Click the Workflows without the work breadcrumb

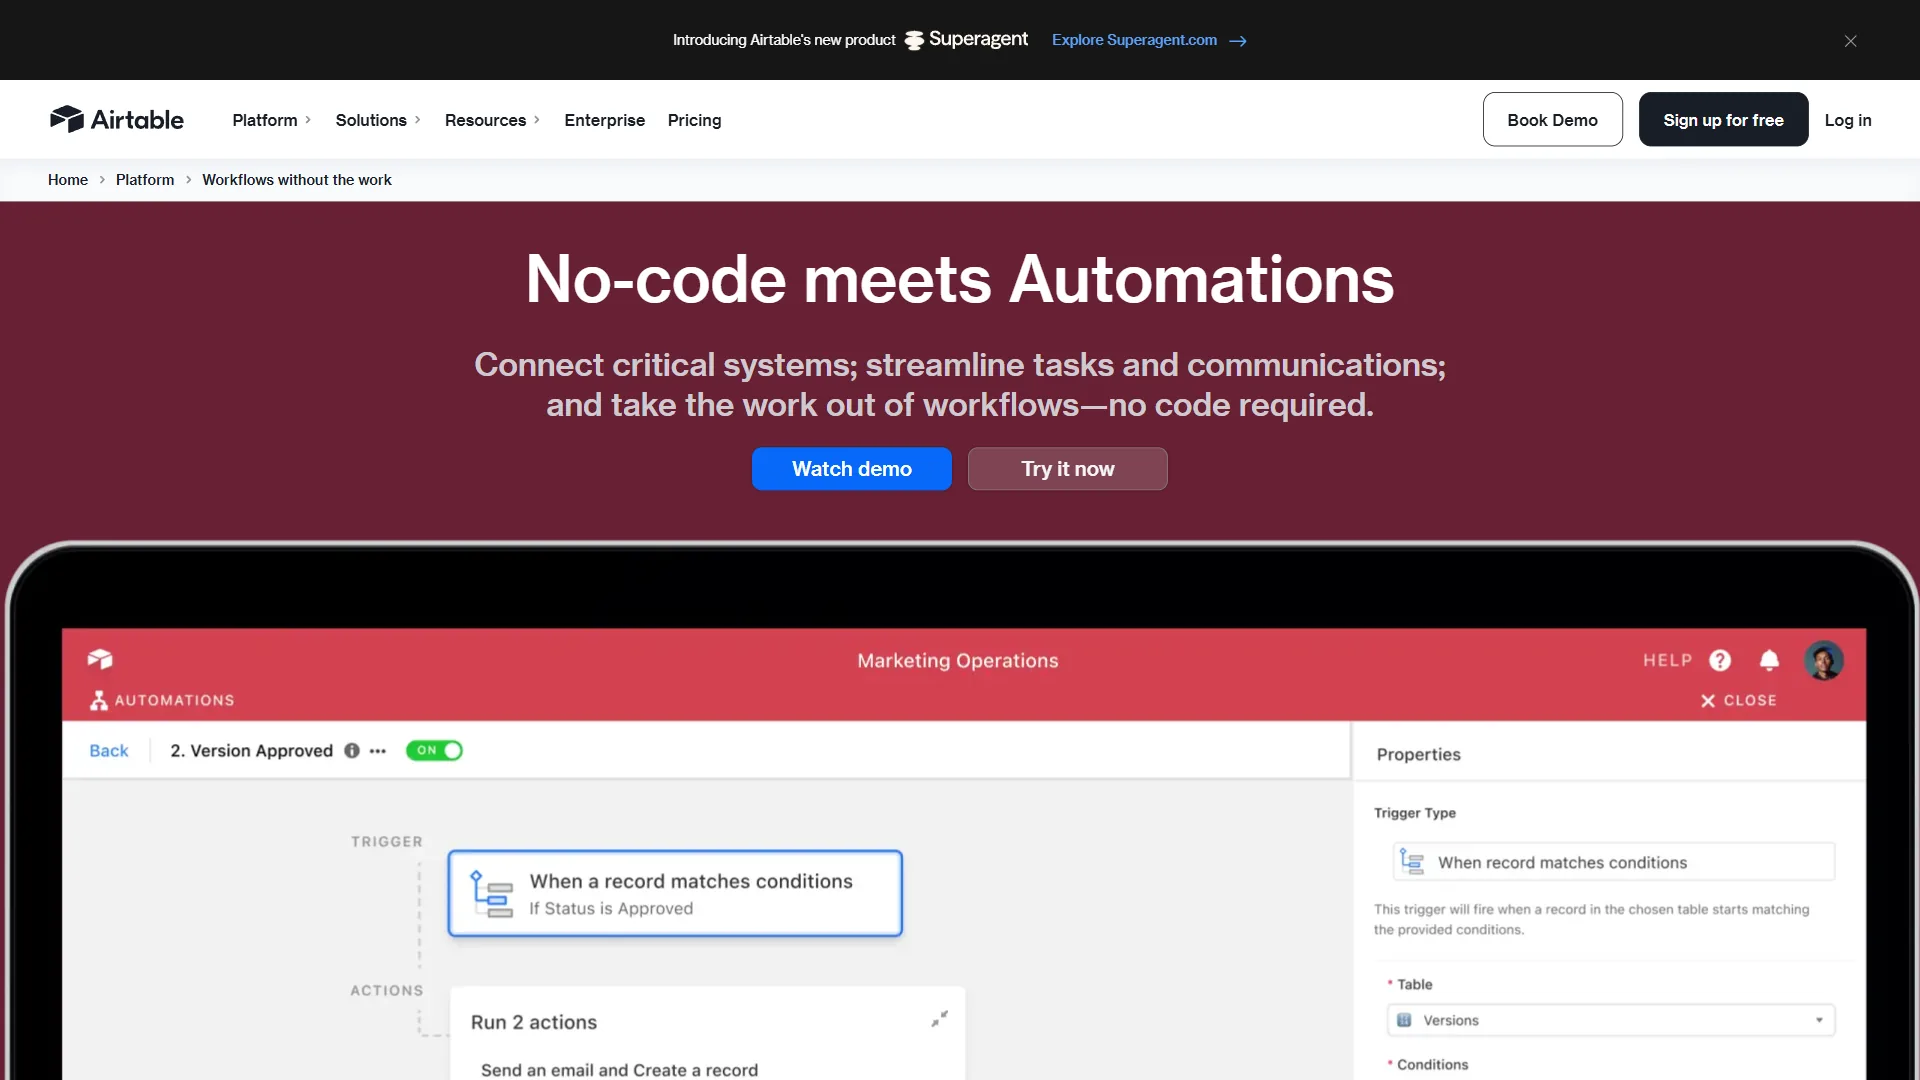[x=297, y=180]
